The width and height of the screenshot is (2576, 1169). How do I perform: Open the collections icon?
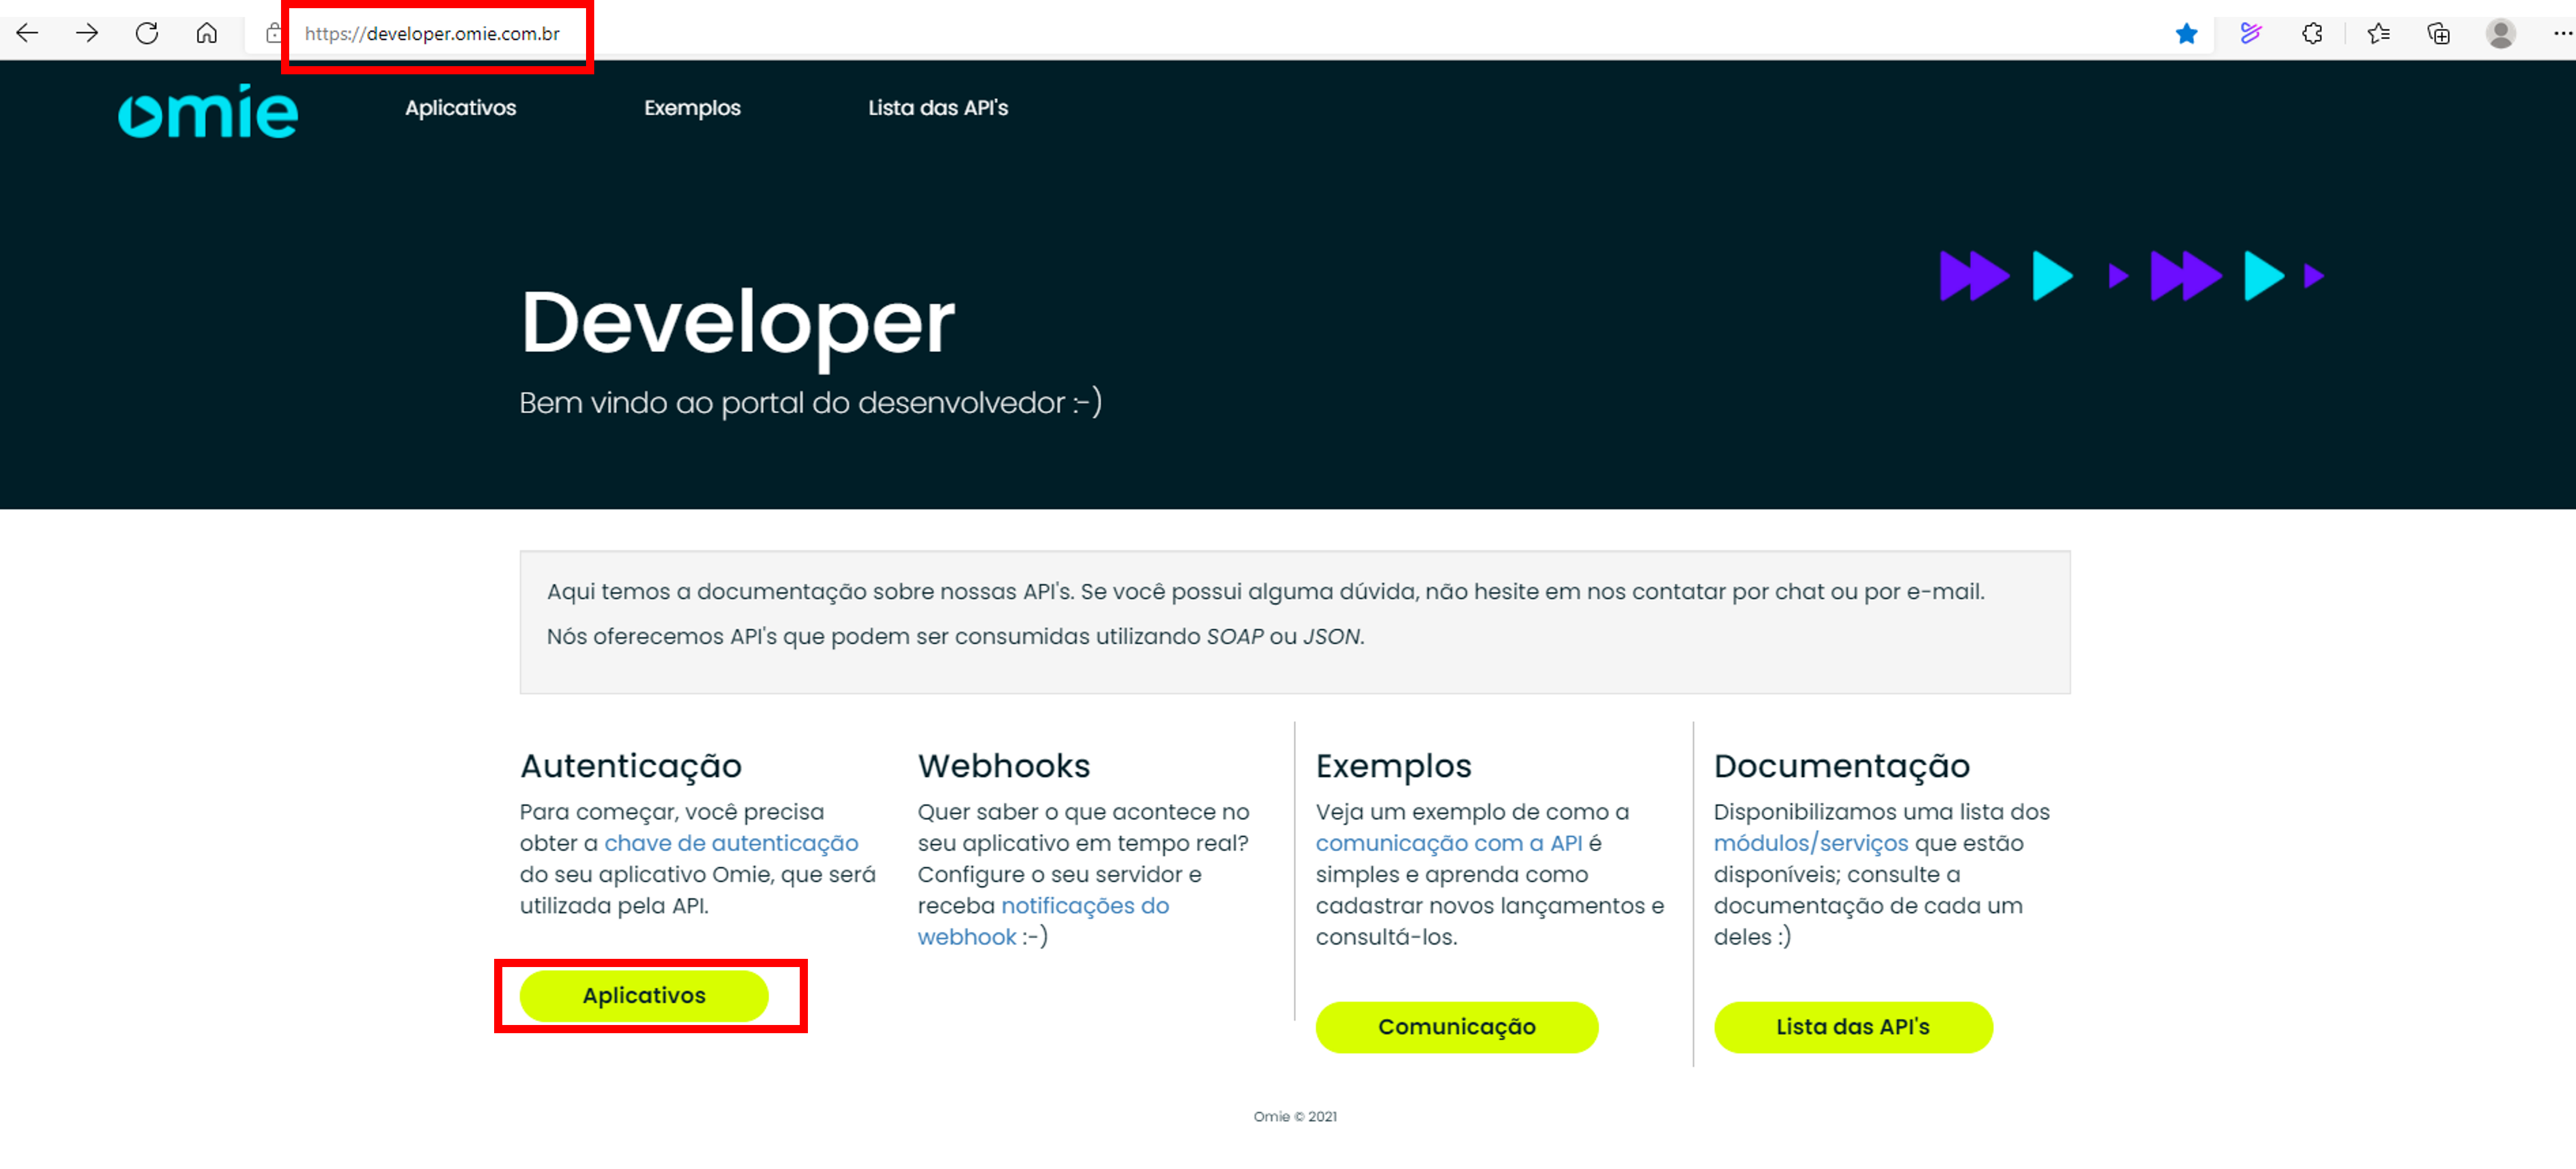coord(2438,34)
